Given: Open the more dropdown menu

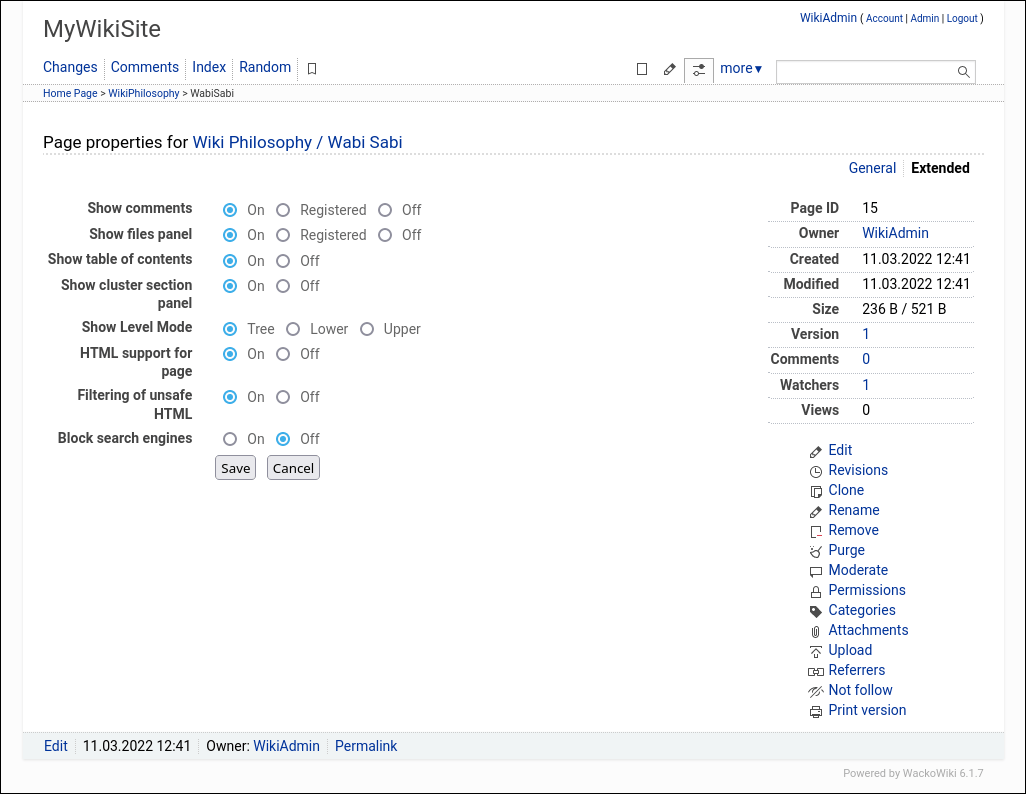Looking at the screenshot, I should click(739, 68).
